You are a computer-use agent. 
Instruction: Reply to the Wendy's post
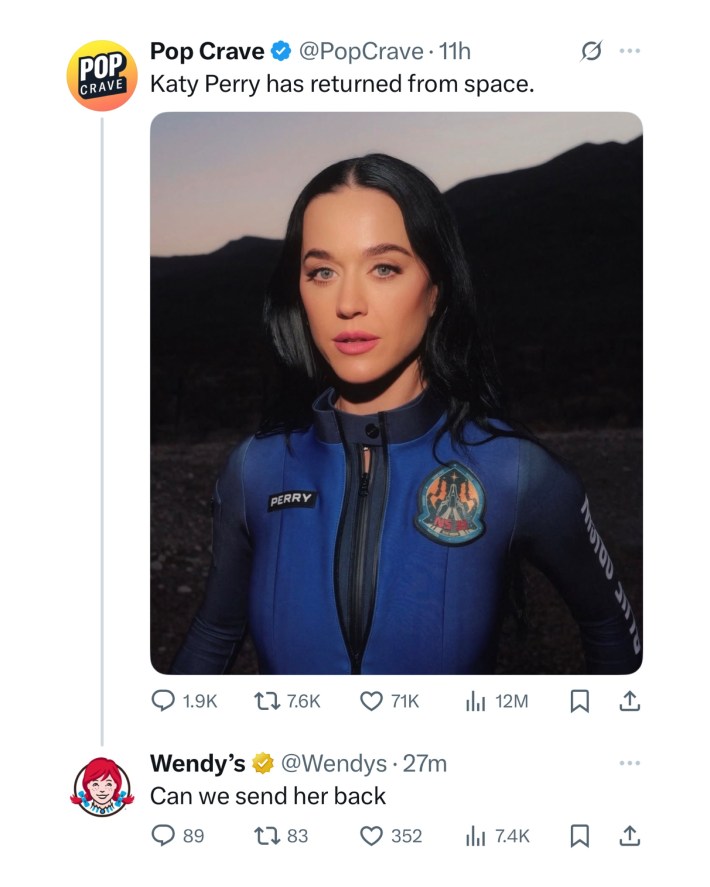pyautogui.click(x=163, y=835)
